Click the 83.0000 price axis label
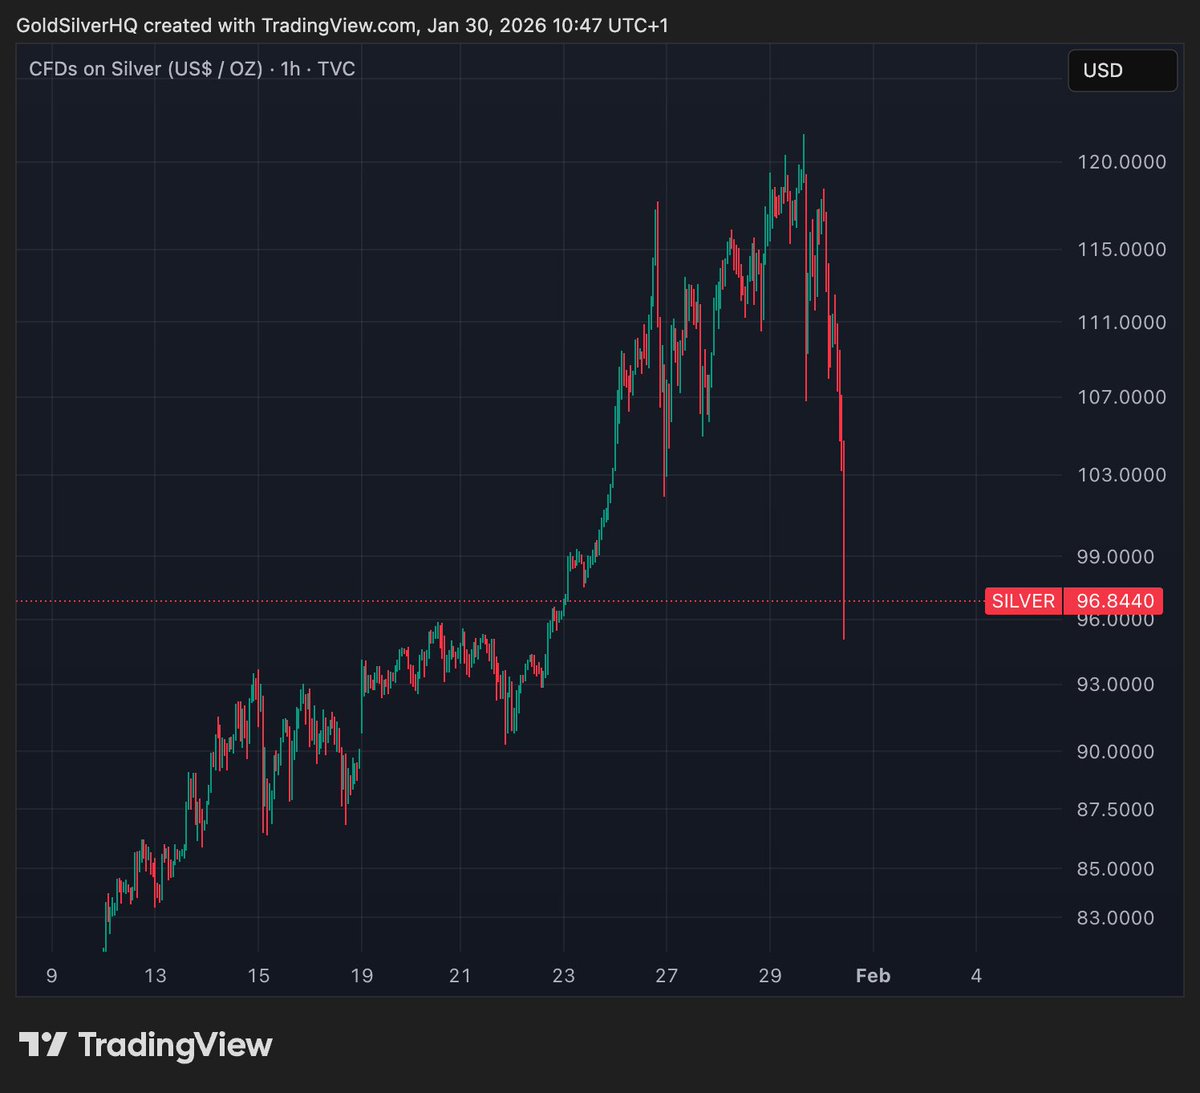This screenshot has width=1200, height=1093. (x=1115, y=918)
